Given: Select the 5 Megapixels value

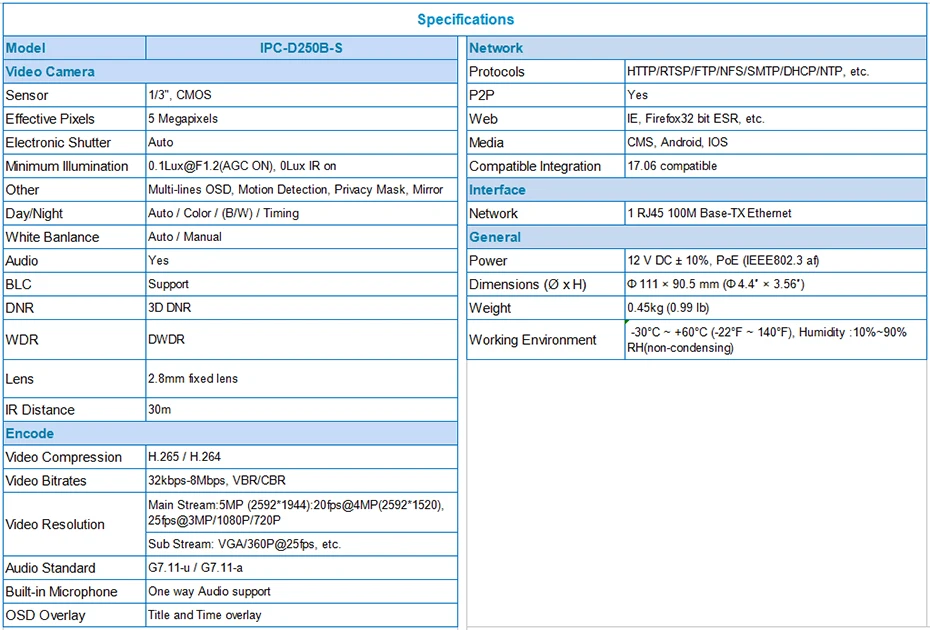Looking at the screenshot, I should (183, 119).
